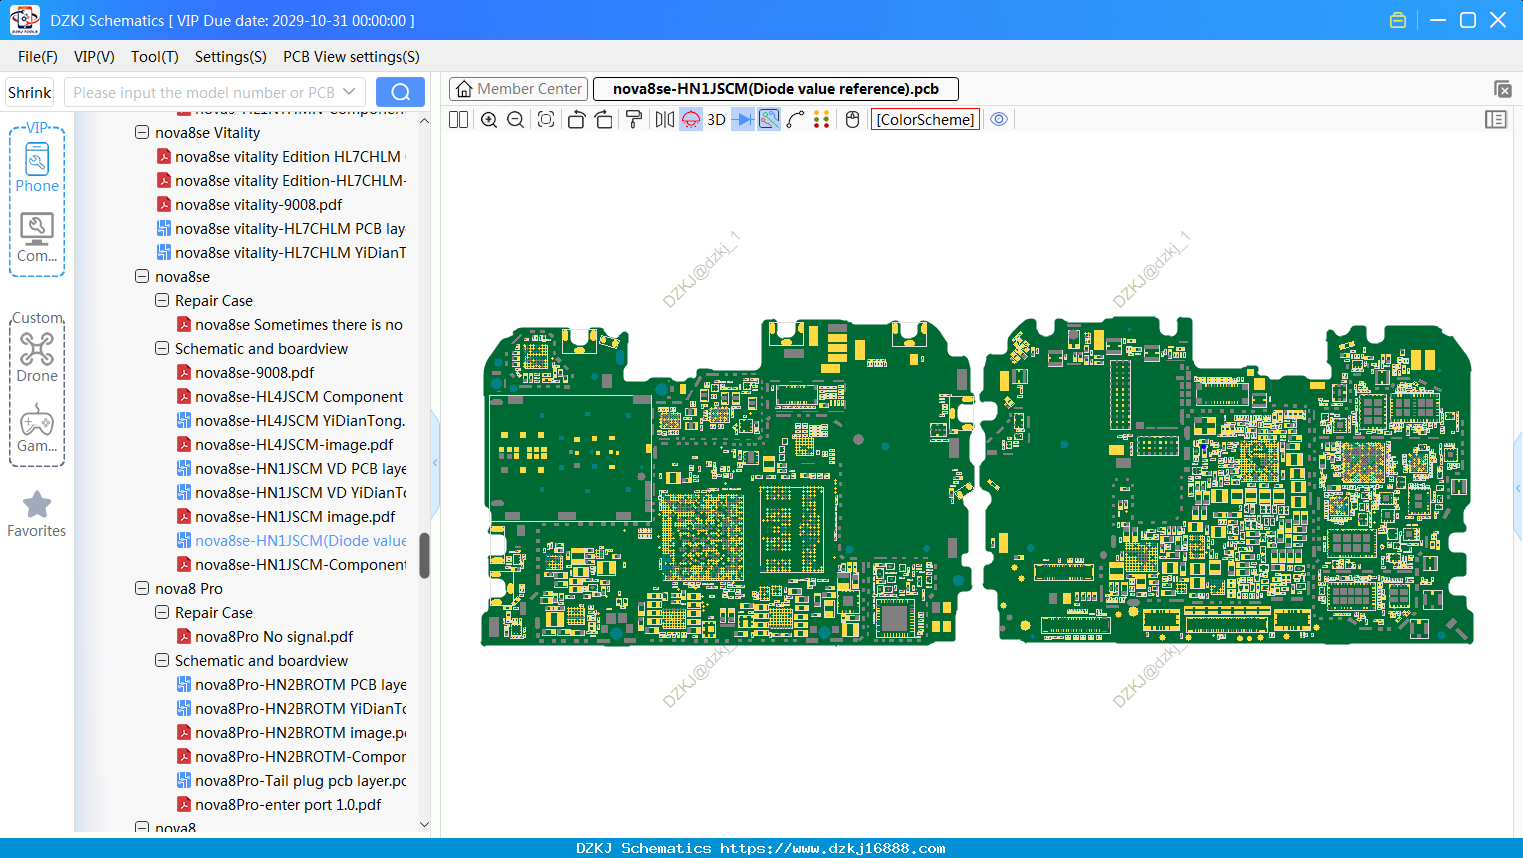1523x858 pixels.
Task: Click the tree scroll down arrow
Action: (424, 825)
